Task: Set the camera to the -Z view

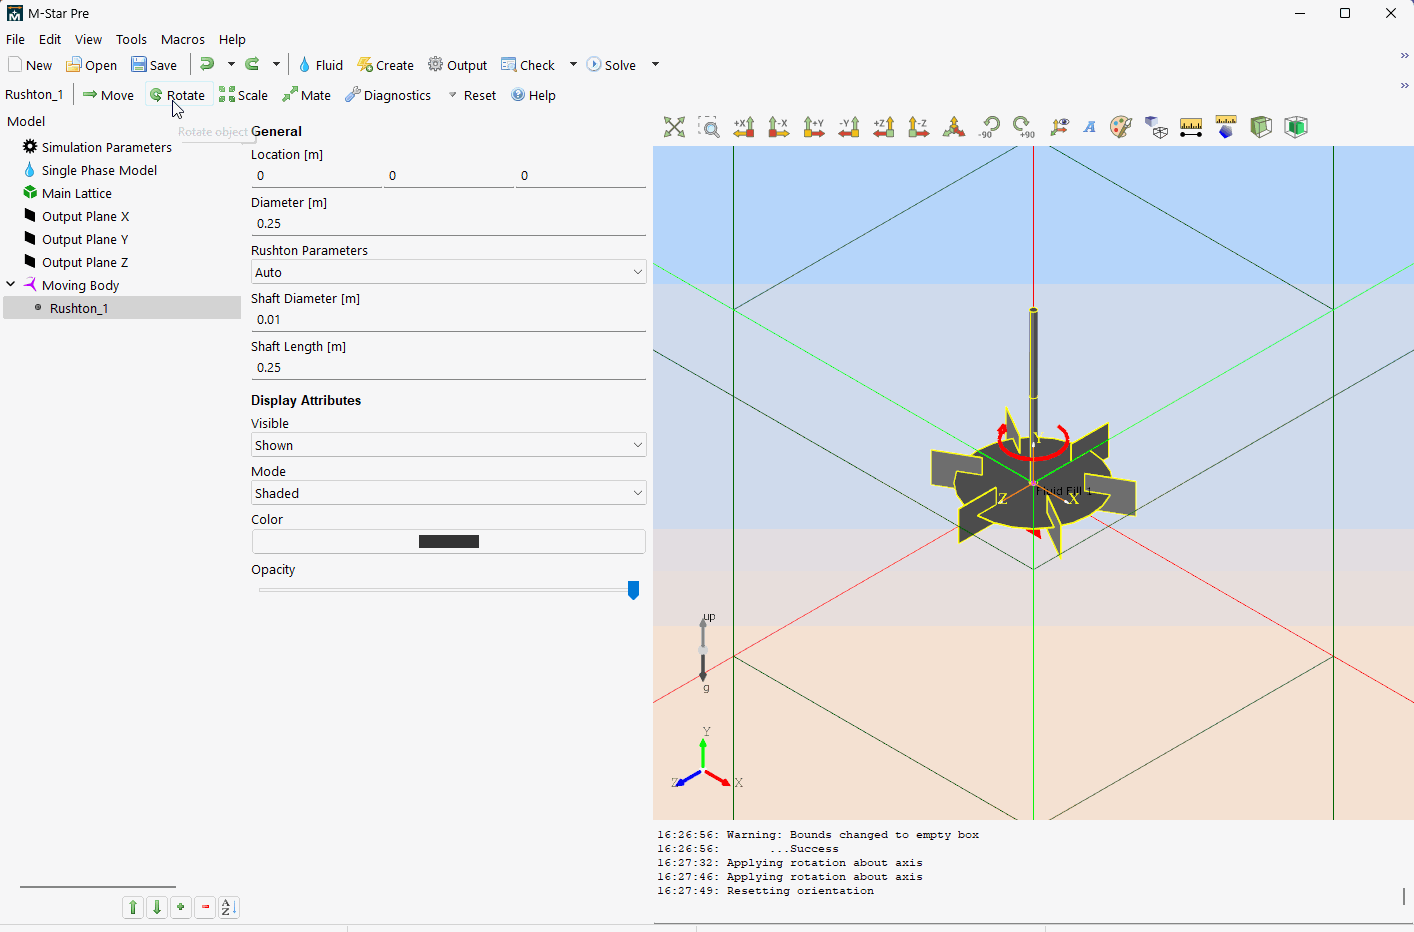Action: [919, 127]
